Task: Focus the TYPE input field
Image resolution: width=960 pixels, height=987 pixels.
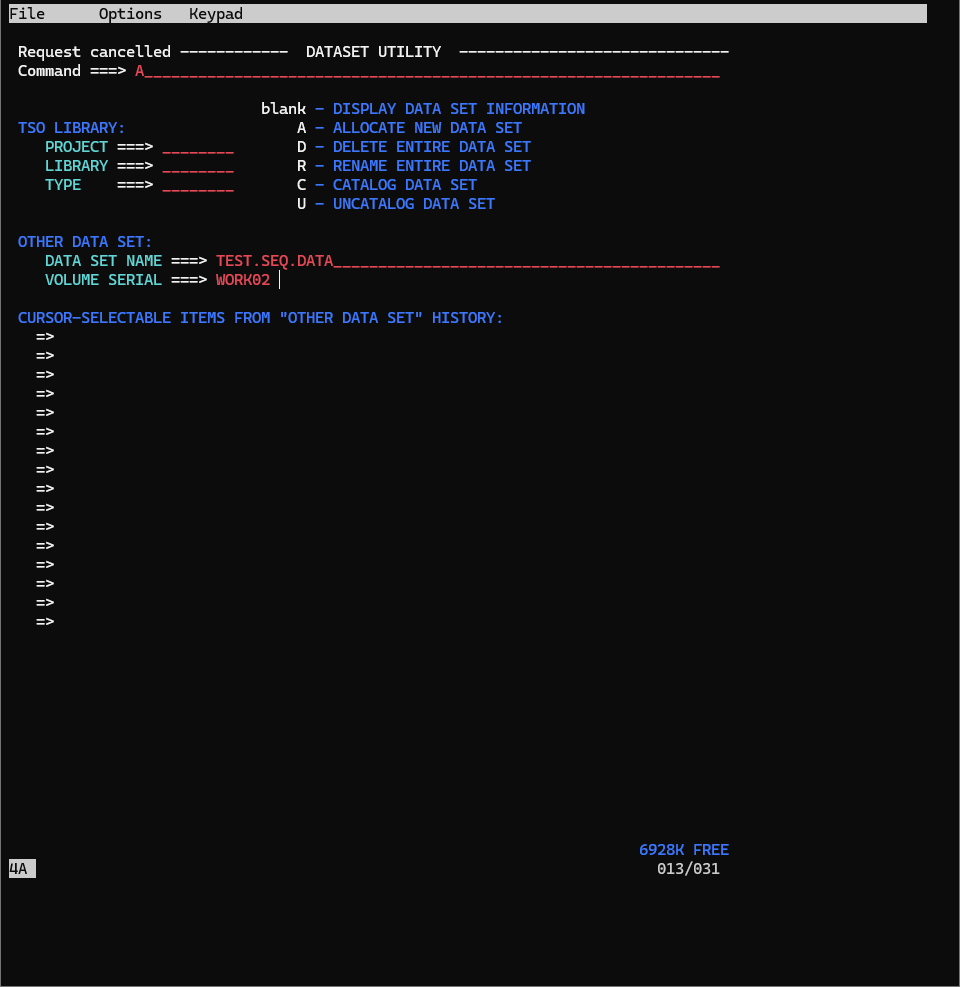Action: tap(198, 185)
